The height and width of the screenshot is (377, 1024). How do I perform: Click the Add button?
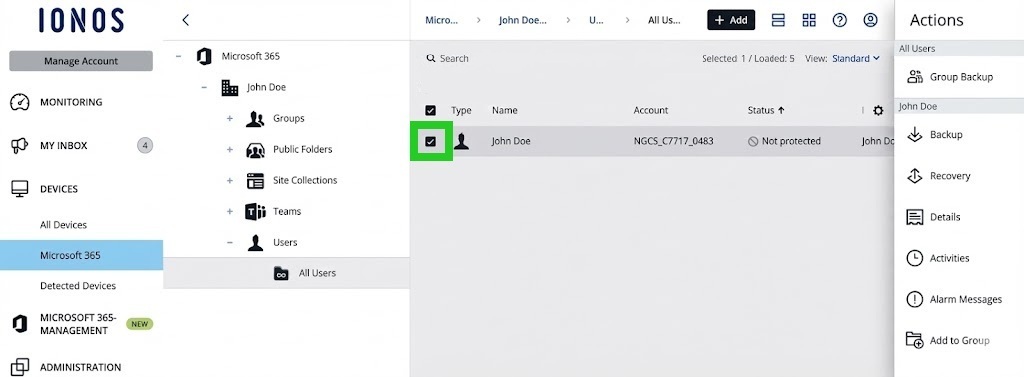[731, 20]
